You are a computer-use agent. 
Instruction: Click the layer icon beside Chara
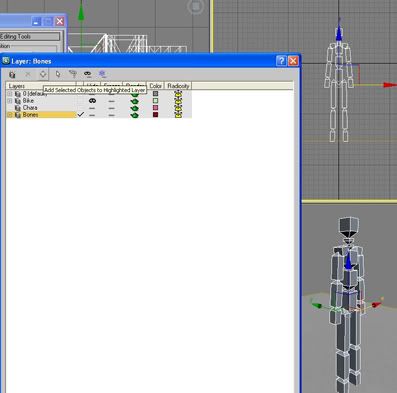click(18, 108)
